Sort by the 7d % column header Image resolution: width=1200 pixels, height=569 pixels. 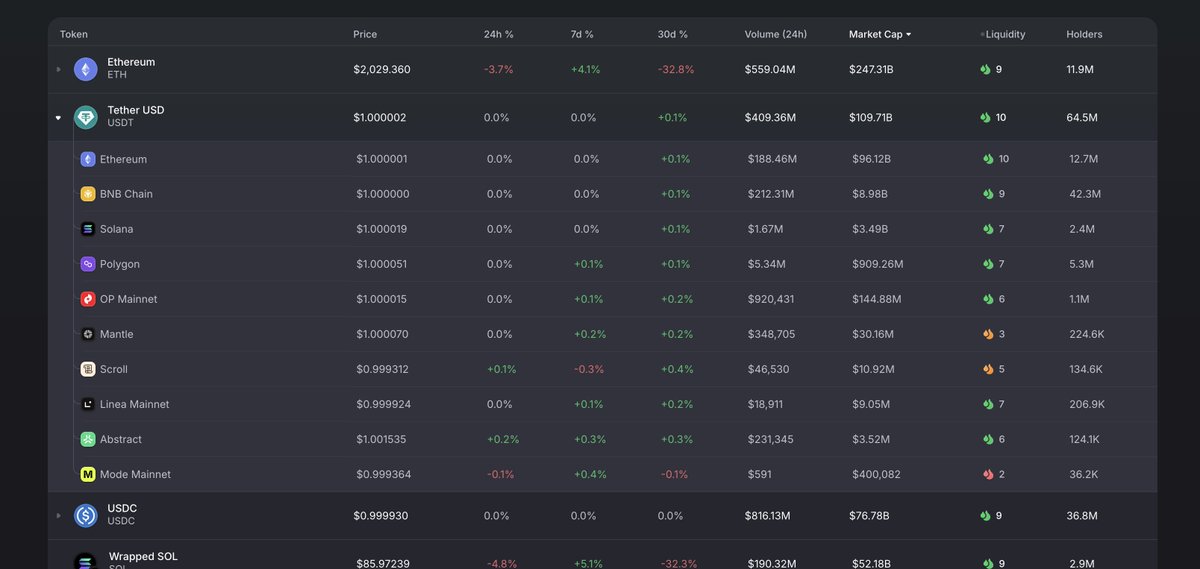click(582, 34)
